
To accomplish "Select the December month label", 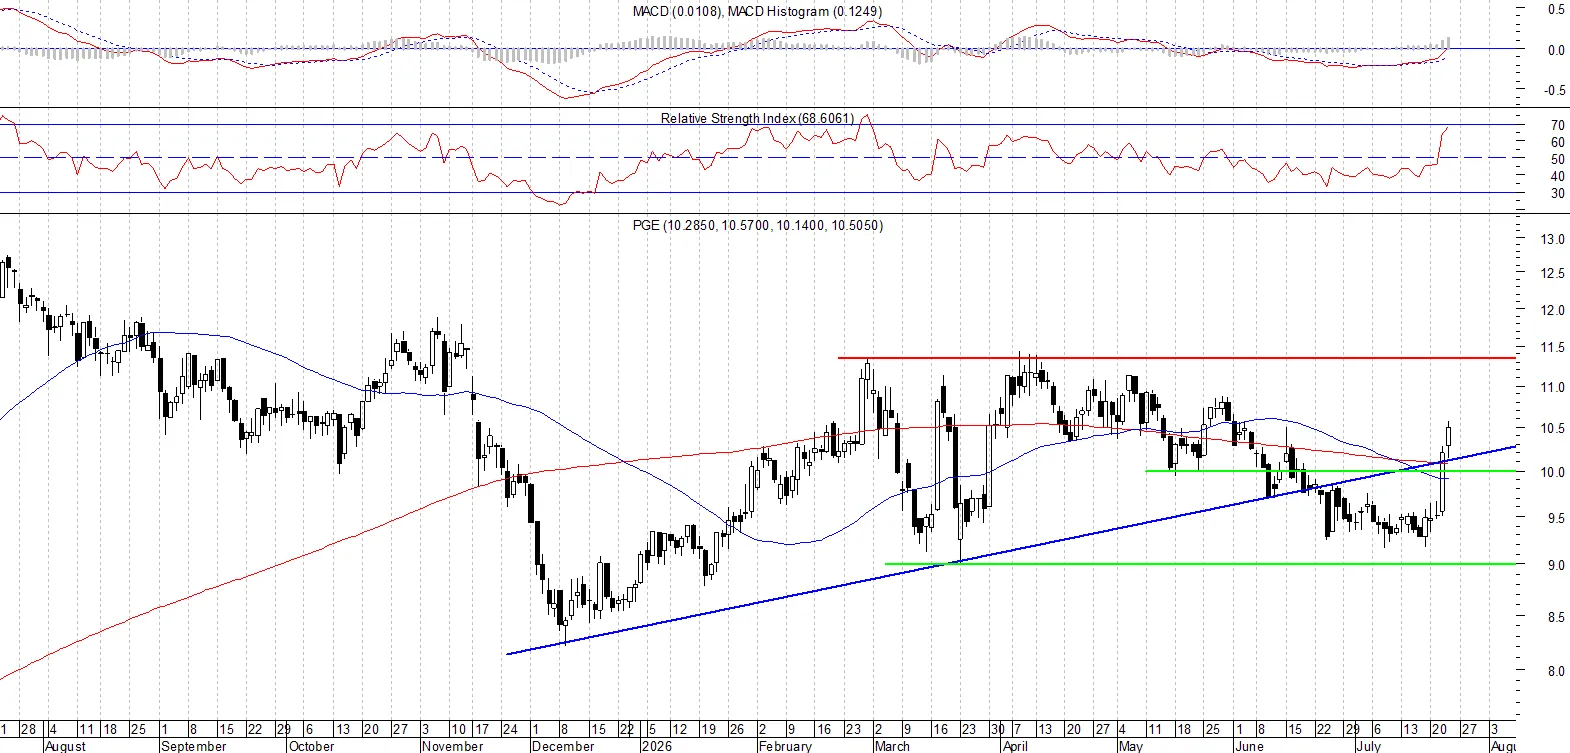I will 563,746.
